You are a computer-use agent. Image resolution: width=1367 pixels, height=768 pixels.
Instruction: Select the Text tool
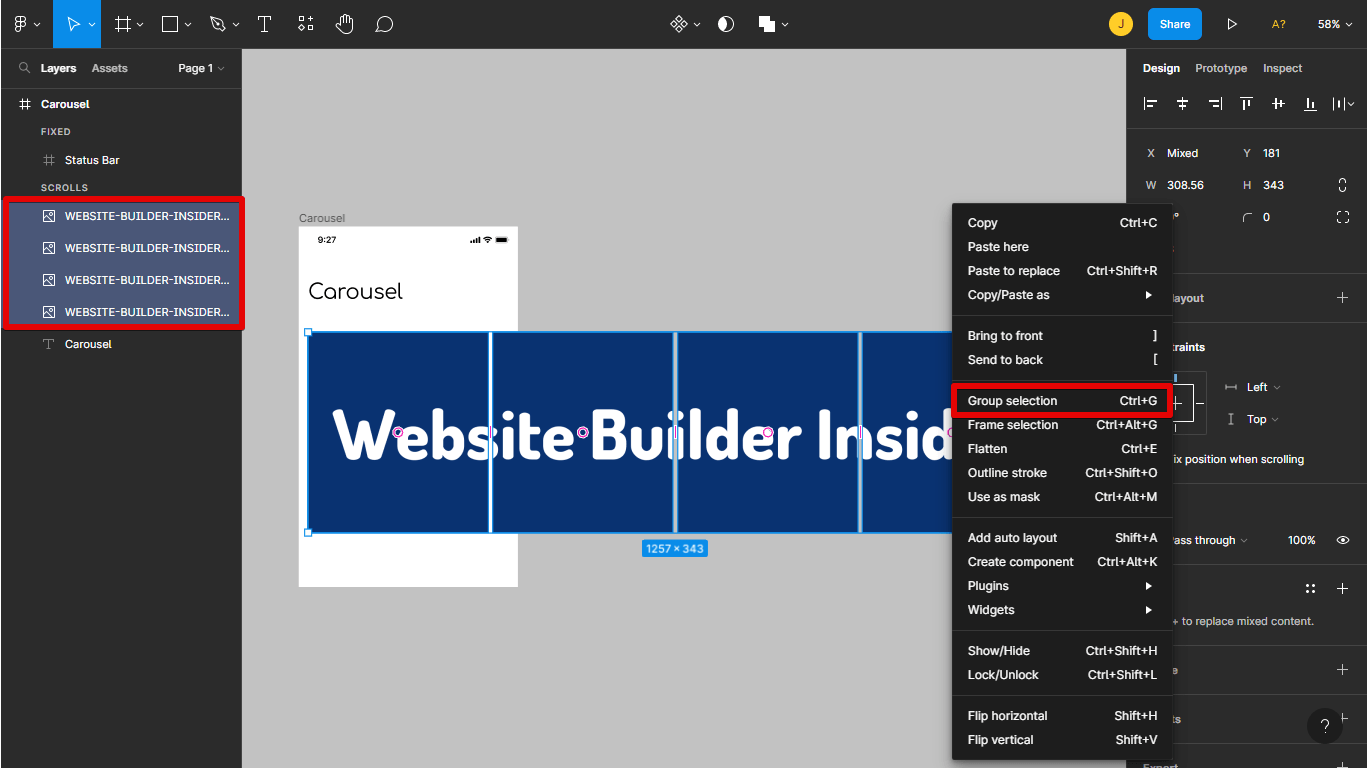pos(264,23)
